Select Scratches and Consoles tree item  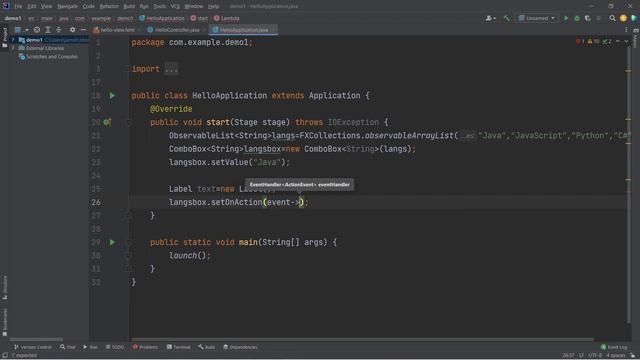(x=48, y=57)
